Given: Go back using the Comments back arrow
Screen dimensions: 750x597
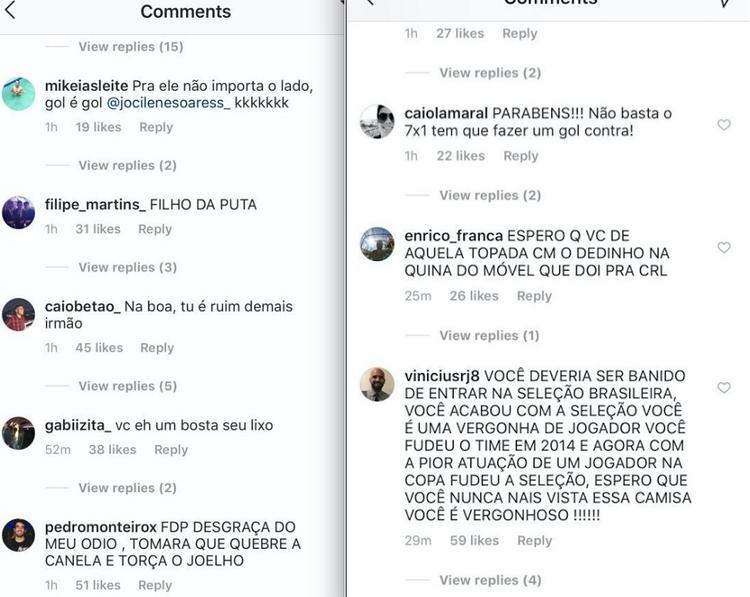Looking at the screenshot, I should coord(10,10).
